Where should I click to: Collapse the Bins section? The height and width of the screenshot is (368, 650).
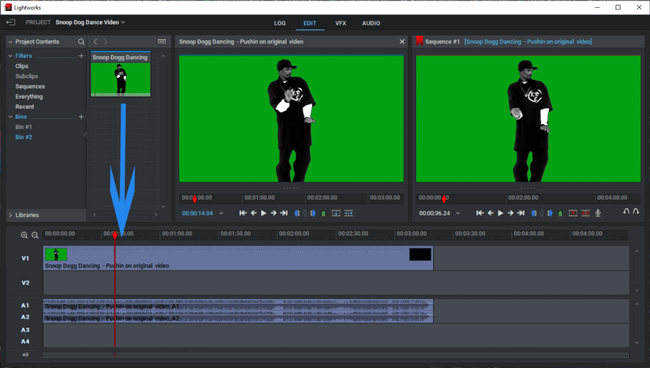pyautogui.click(x=10, y=117)
